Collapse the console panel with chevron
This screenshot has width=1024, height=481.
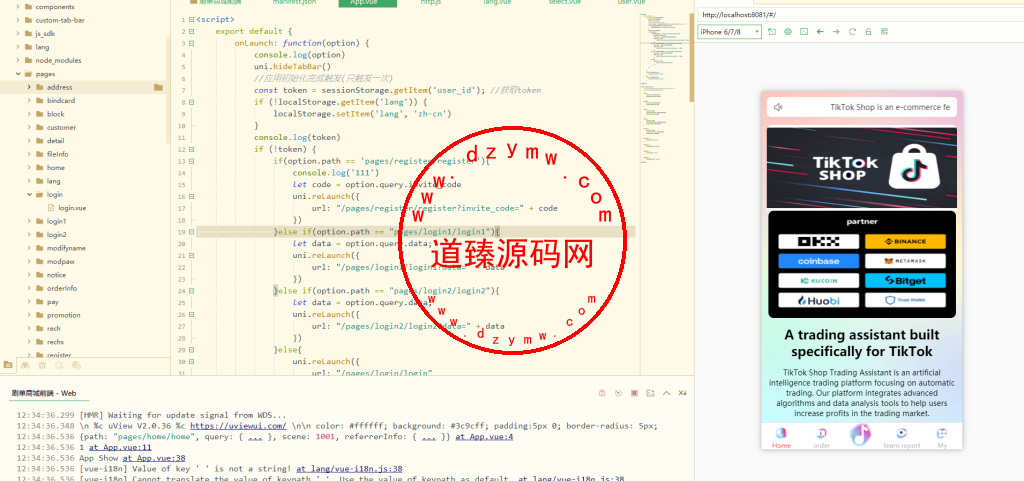tap(667, 393)
